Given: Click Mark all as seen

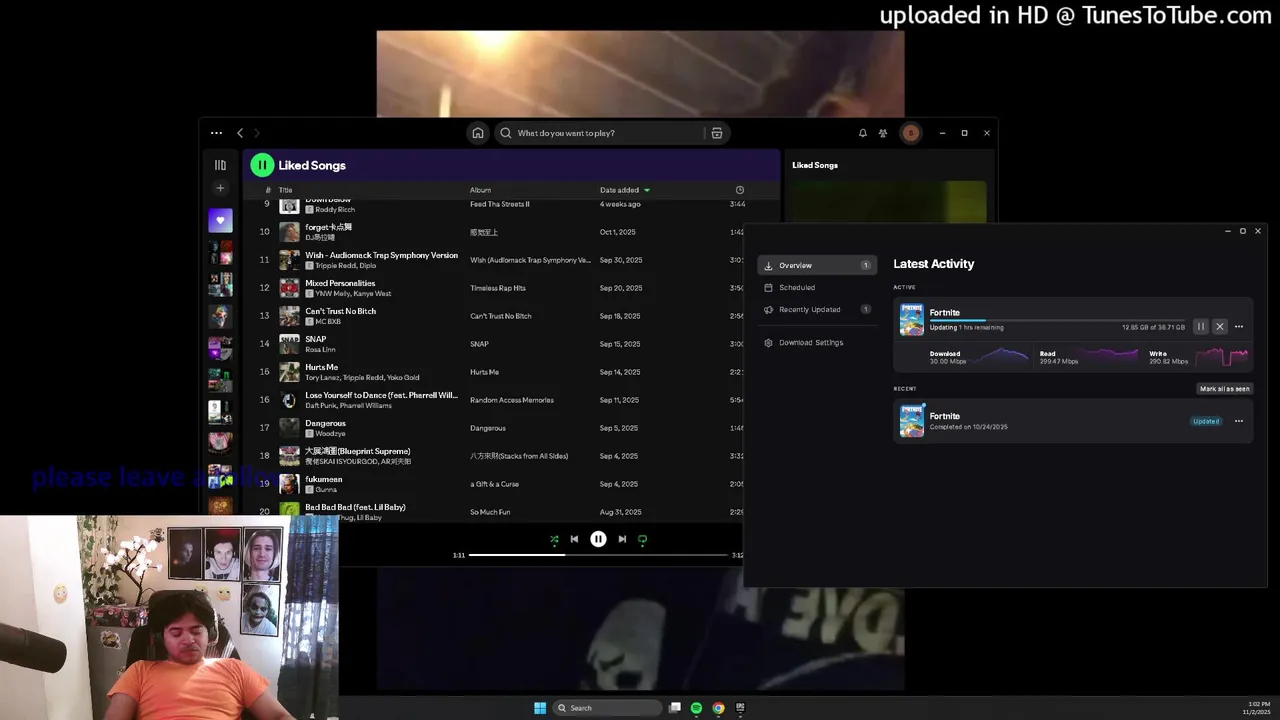Looking at the screenshot, I should 1225,389.
